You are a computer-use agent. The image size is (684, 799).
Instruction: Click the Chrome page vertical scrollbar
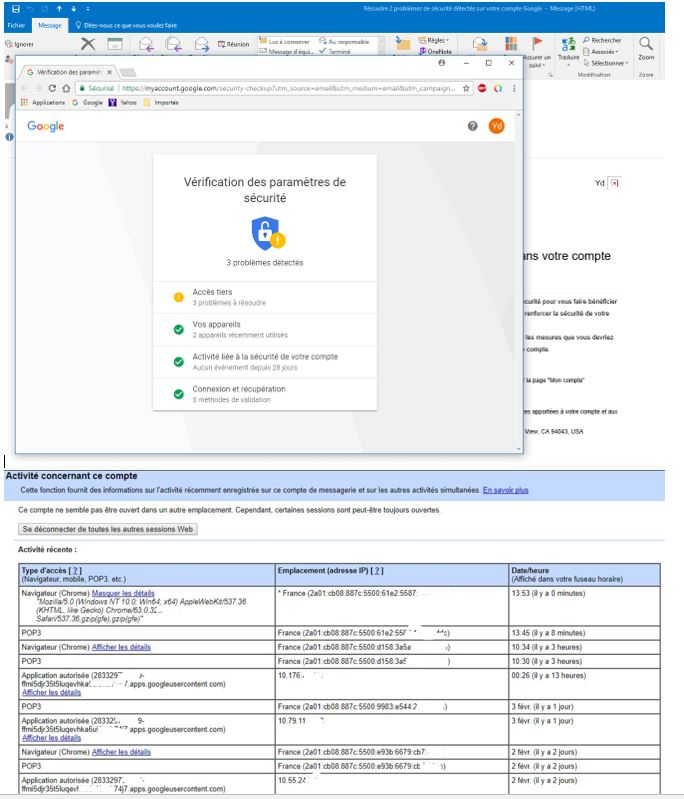519,281
